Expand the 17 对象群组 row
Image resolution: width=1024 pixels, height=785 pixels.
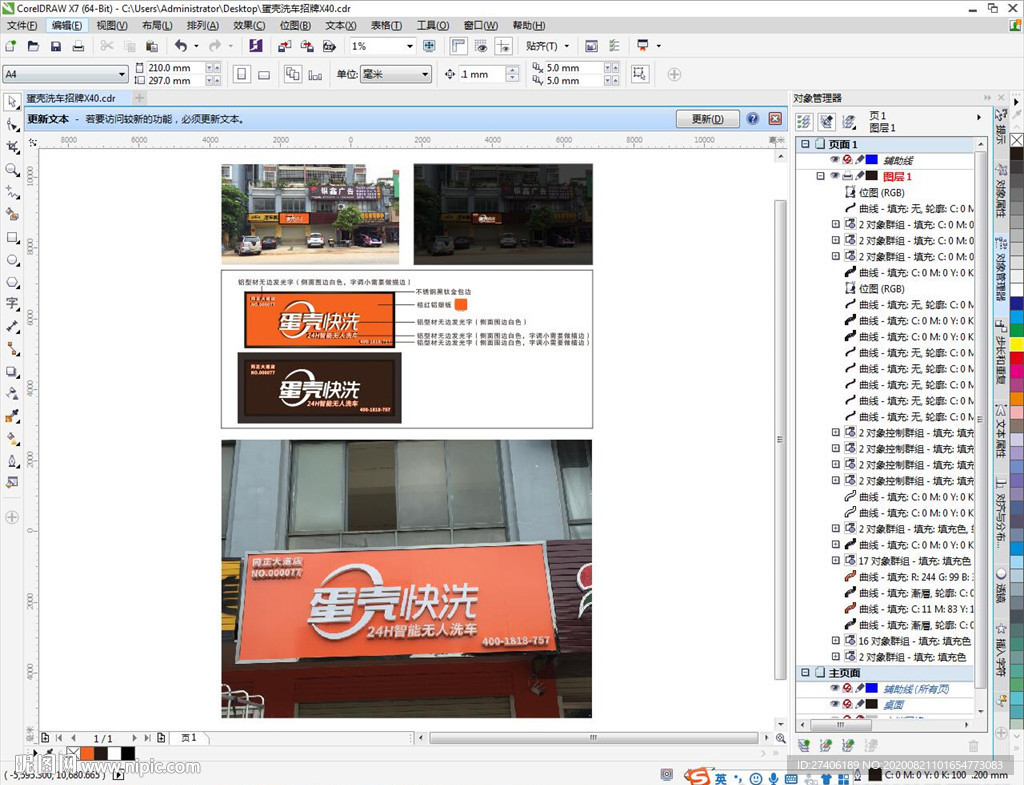click(835, 560)
